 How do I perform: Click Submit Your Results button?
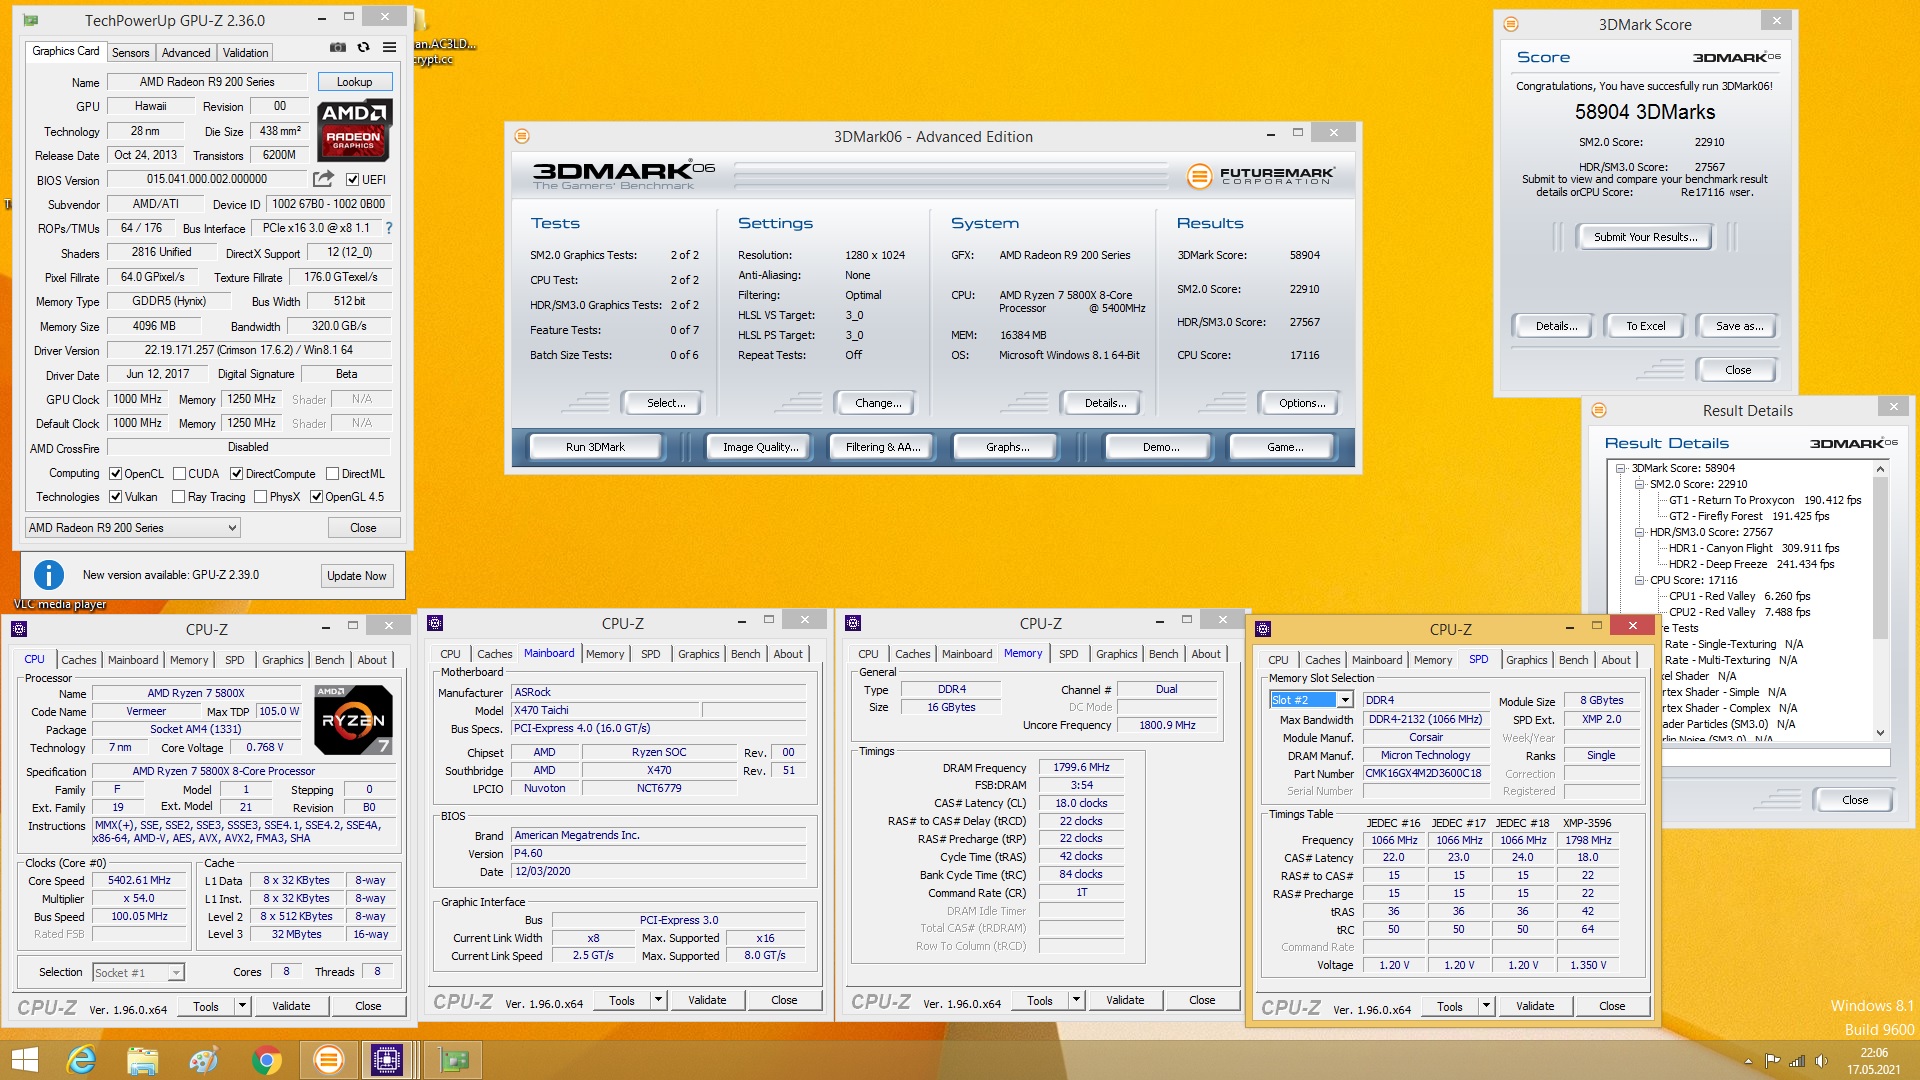click(x=1645, y=237)
